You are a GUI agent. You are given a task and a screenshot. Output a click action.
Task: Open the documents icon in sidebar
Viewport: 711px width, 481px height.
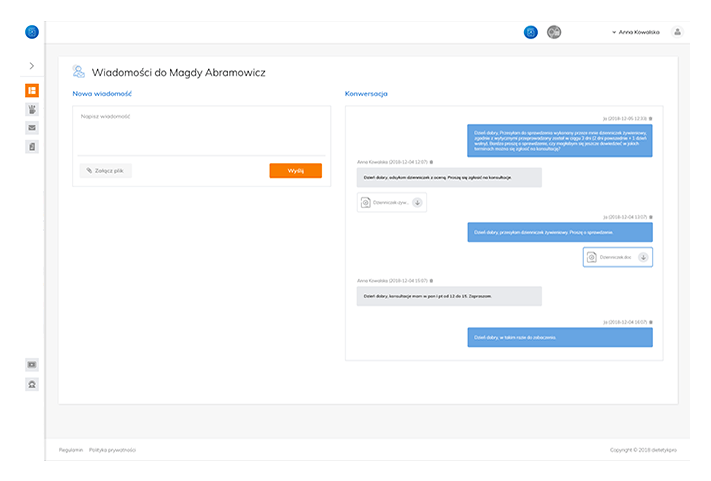(32, 147)
